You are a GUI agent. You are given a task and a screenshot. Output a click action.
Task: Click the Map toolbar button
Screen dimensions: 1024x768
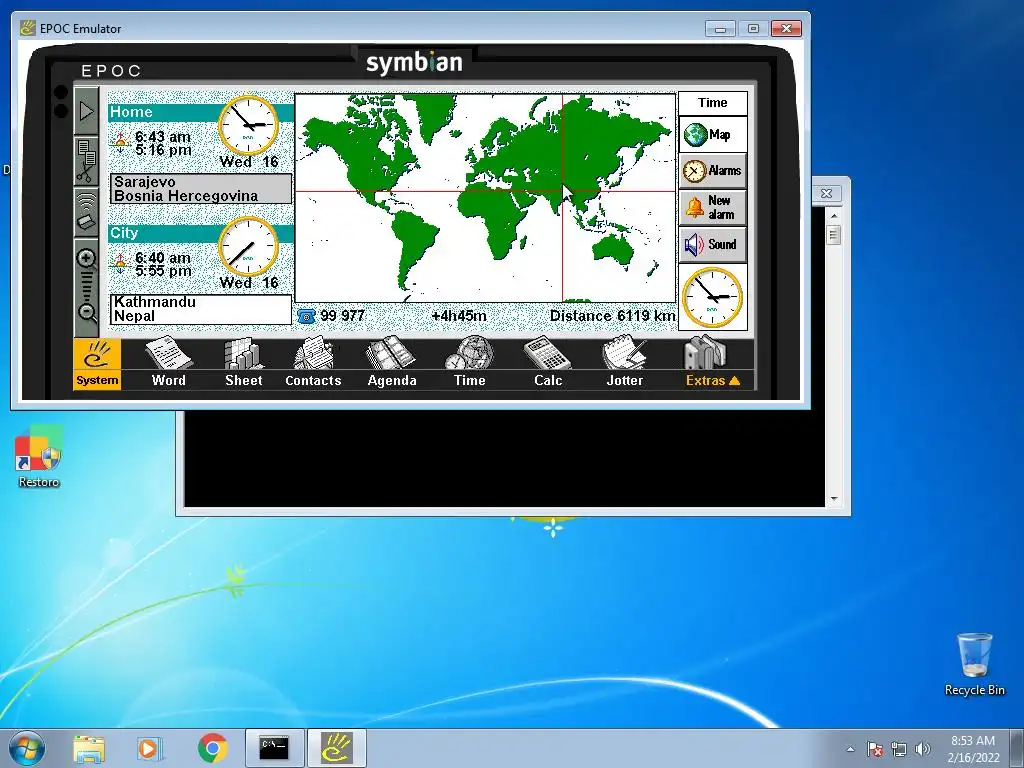pos(712,135)
